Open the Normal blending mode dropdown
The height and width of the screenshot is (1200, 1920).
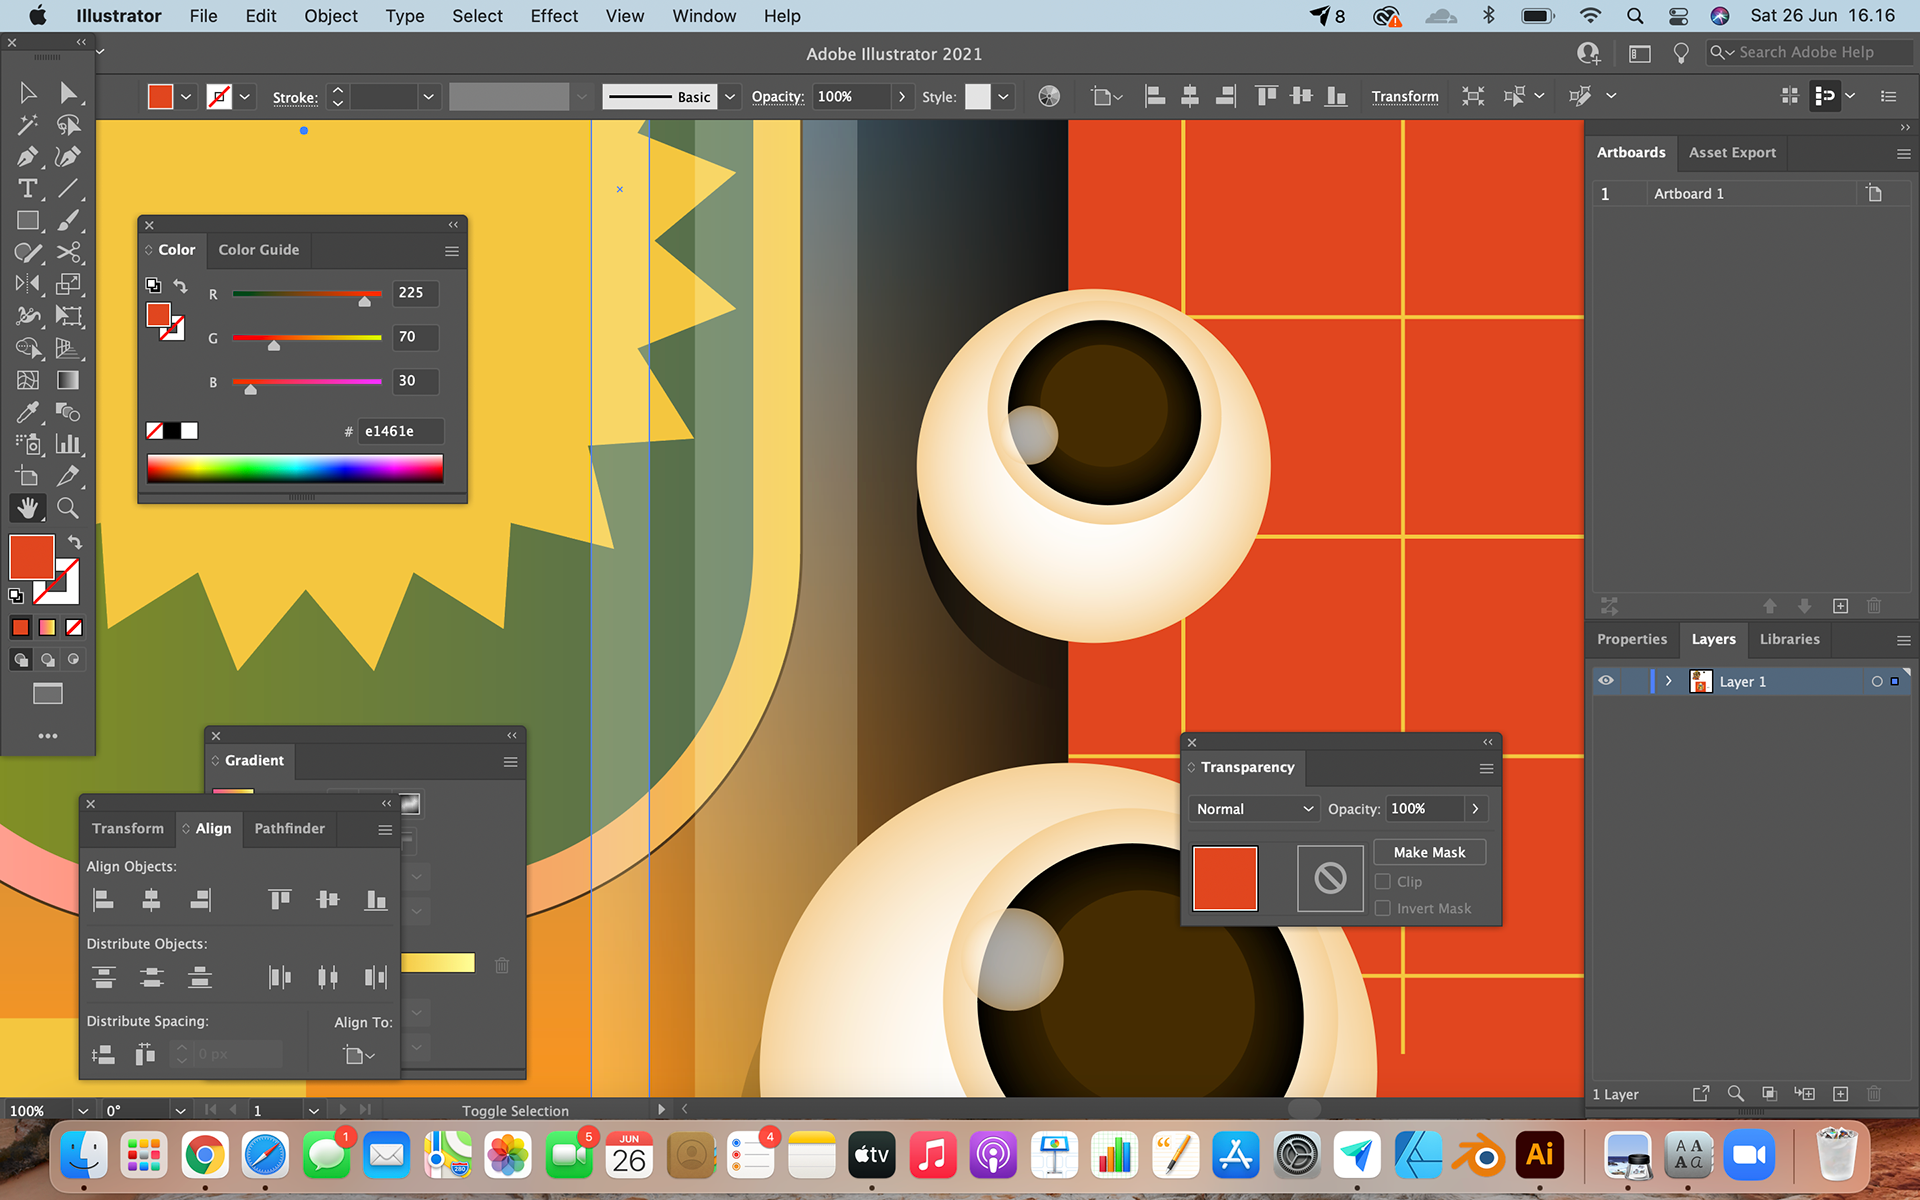[x=1254, y=809]
